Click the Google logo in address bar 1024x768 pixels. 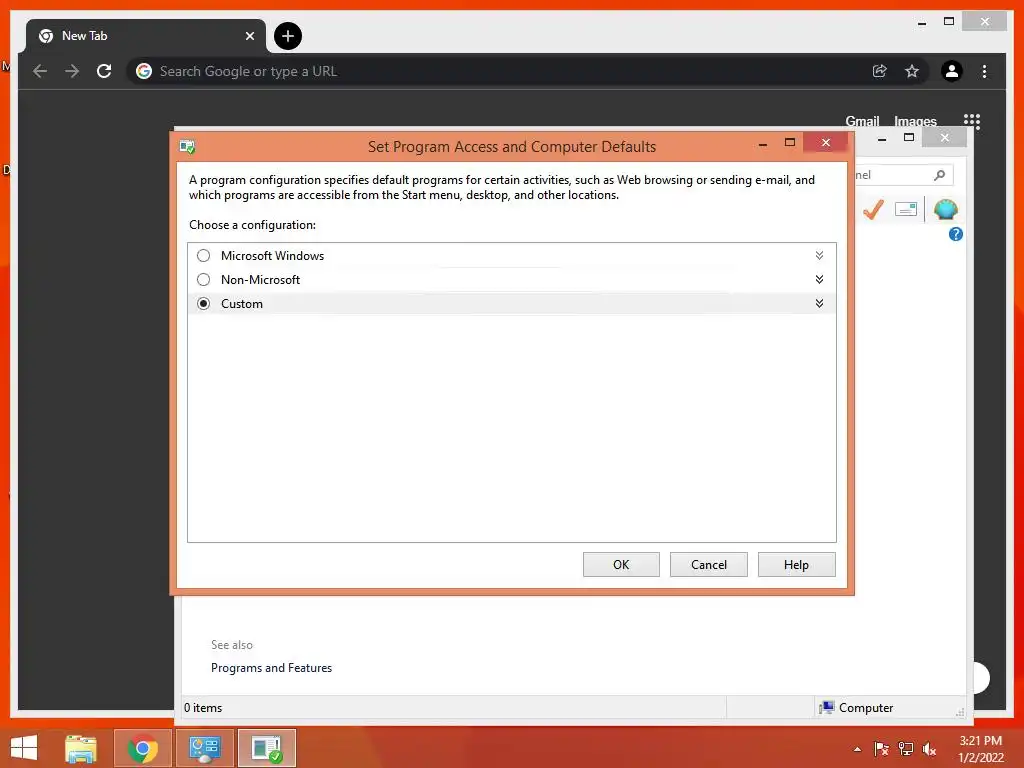click(x=144, y=71)
